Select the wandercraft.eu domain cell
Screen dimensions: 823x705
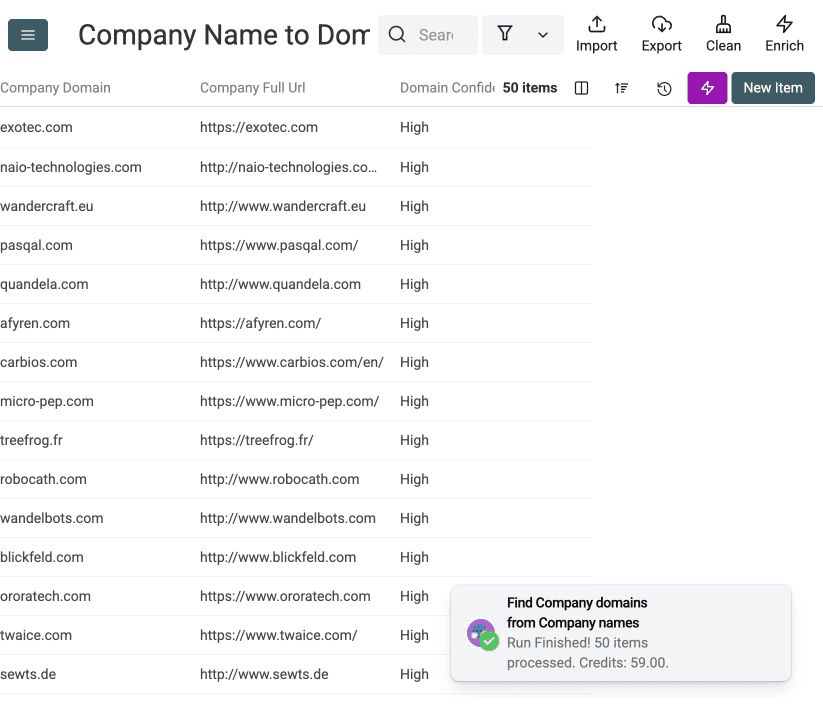(x=47, y=206)
